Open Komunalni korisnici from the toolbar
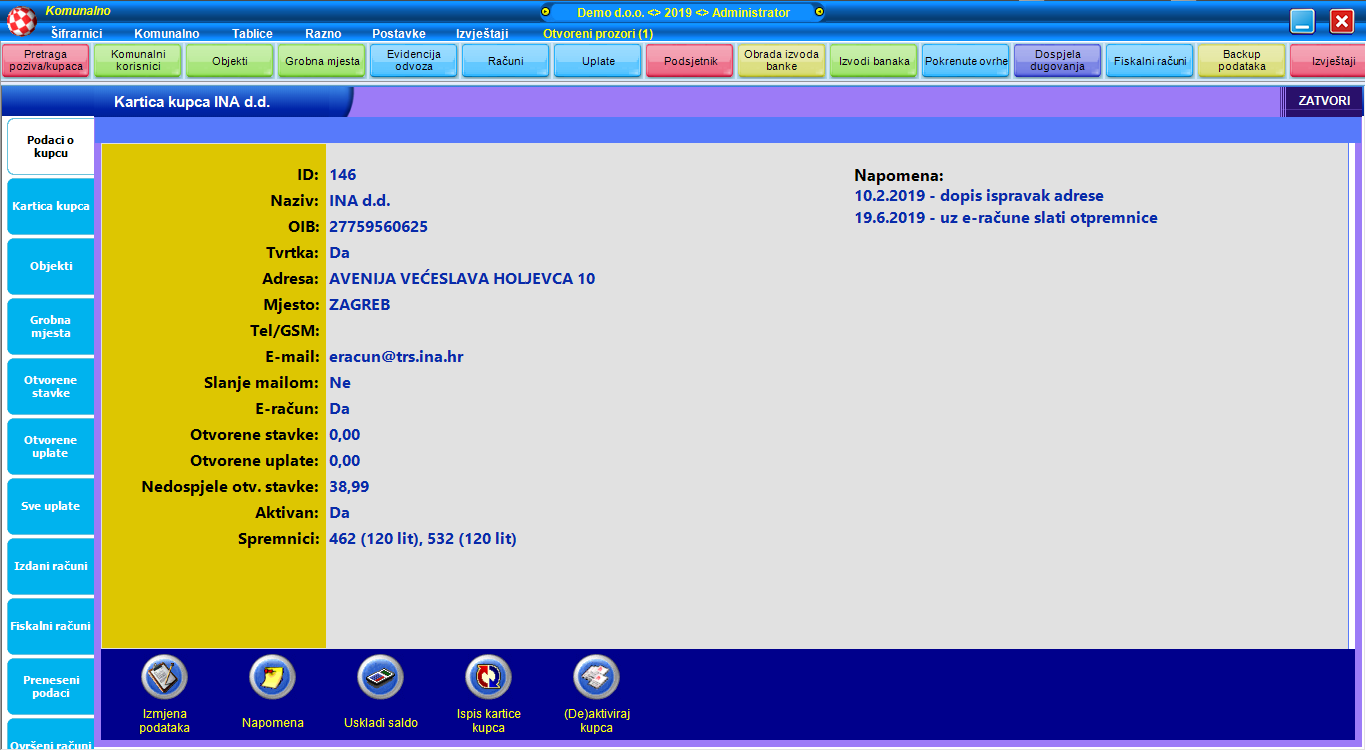 click(138, 61)
